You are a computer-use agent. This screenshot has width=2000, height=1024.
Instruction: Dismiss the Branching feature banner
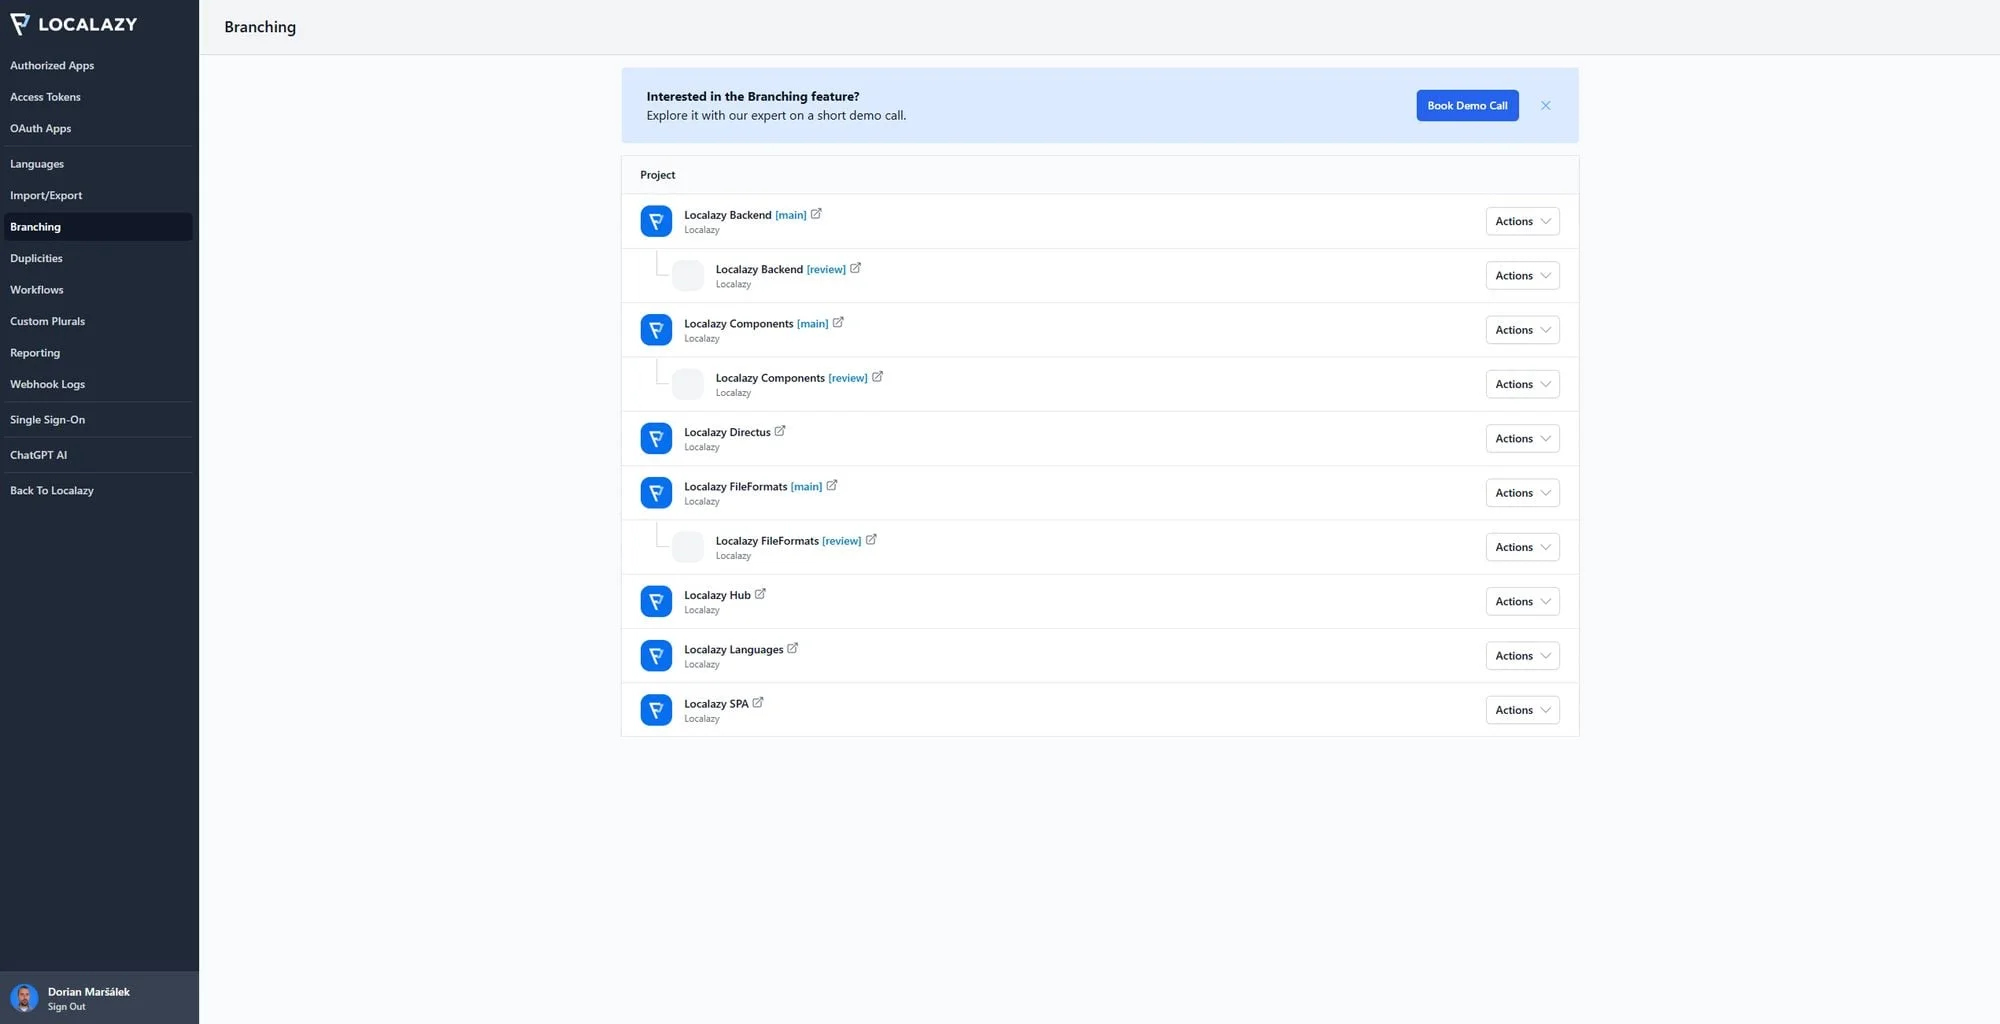tap(1546, 105)
